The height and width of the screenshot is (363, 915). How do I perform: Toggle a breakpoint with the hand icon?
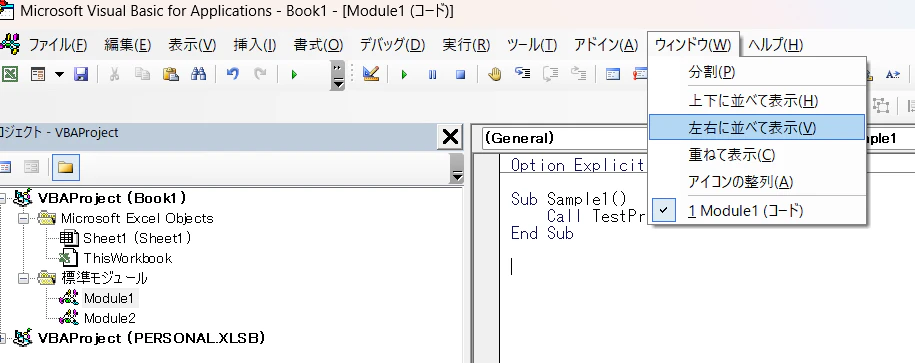pyautogui.click(x=494, y=74)
